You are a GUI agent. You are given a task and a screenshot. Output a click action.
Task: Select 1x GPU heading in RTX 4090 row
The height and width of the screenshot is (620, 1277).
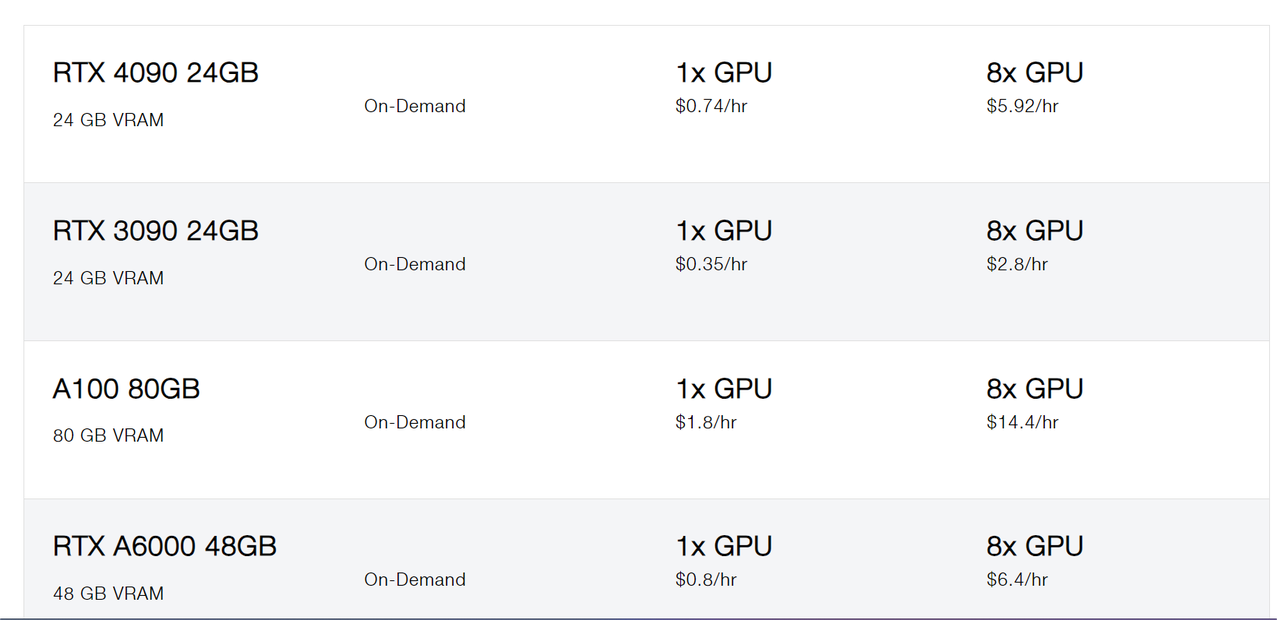[x=723, y=73]
